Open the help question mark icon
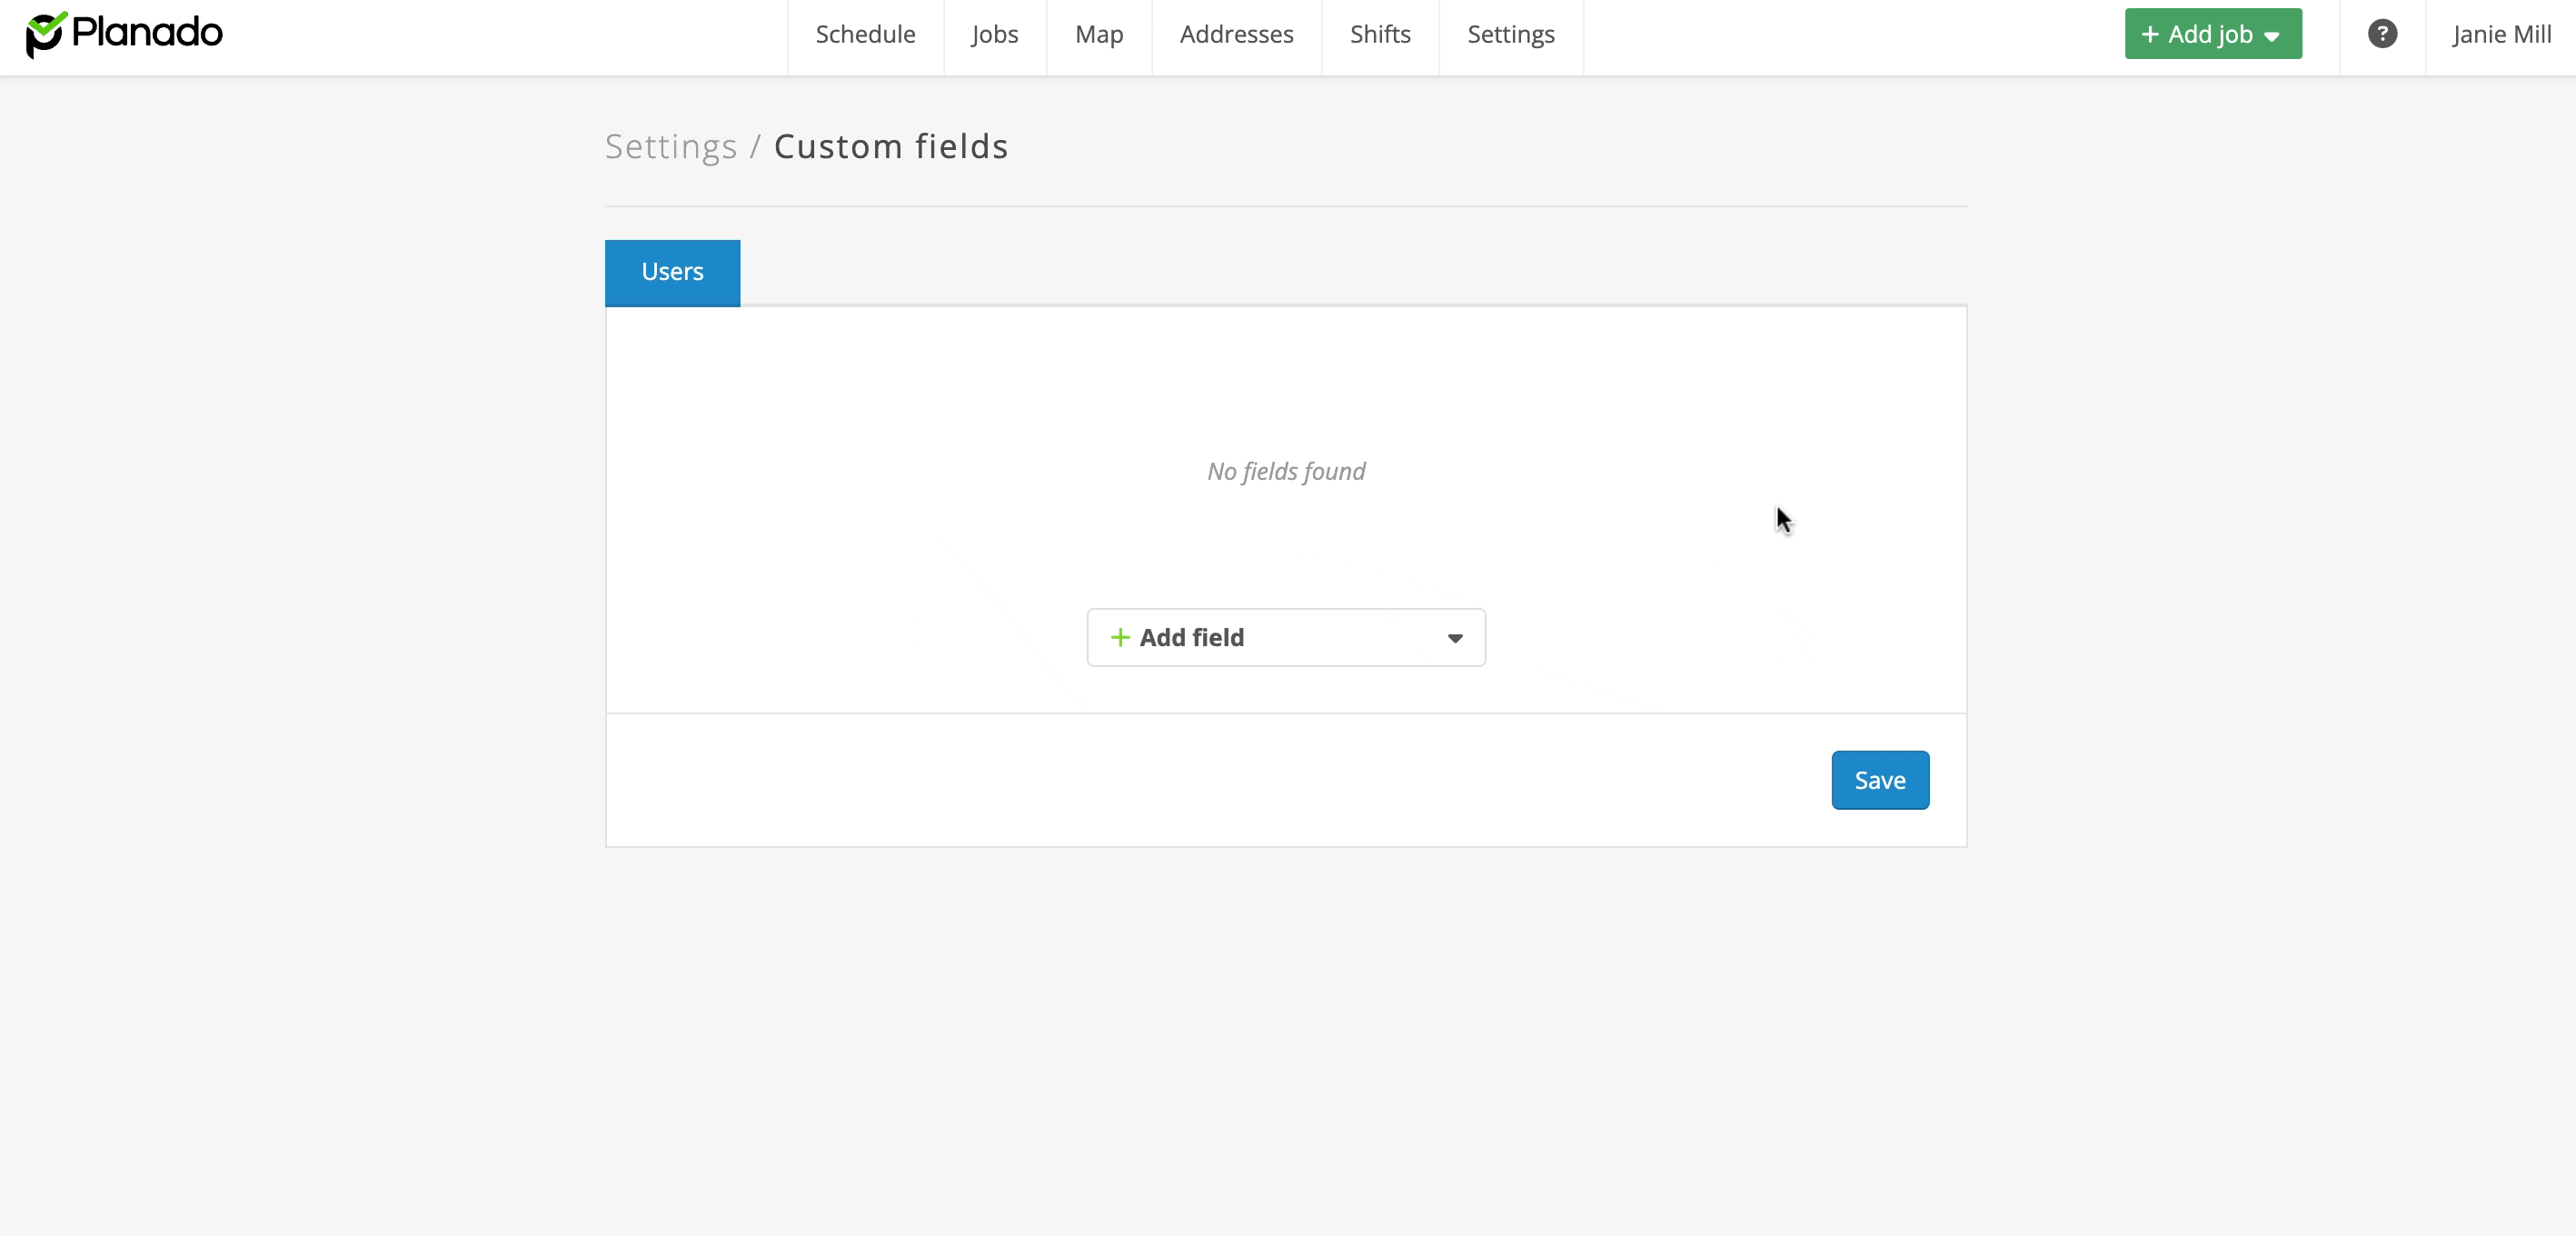2576x1236 pixels. pyautogui.click(x=2382, y=34)
